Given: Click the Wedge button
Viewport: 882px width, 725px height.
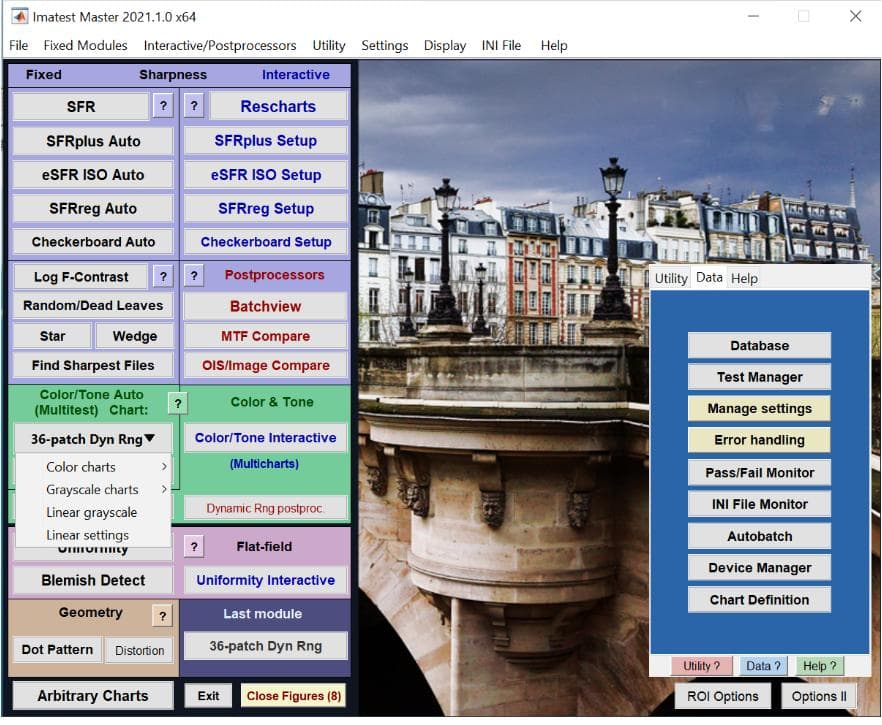Looking at the screenshot, I should (135, 336).
